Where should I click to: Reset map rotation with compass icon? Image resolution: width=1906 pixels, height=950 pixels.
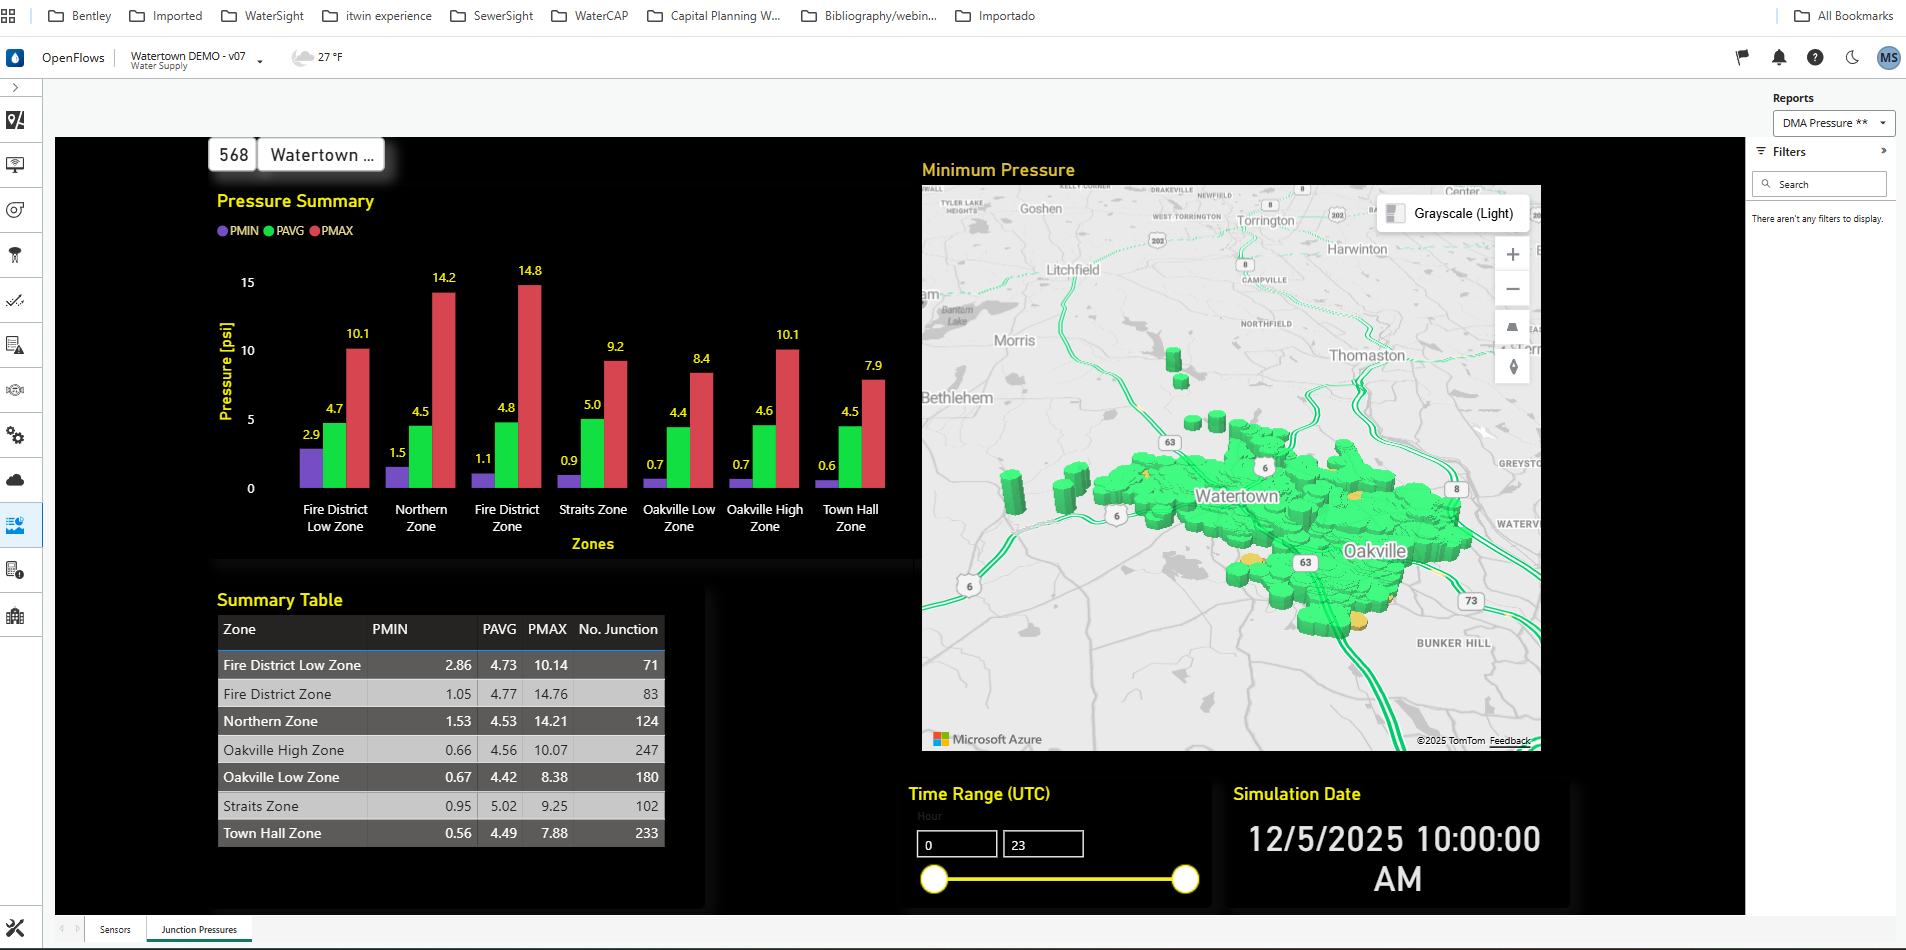1513,367
